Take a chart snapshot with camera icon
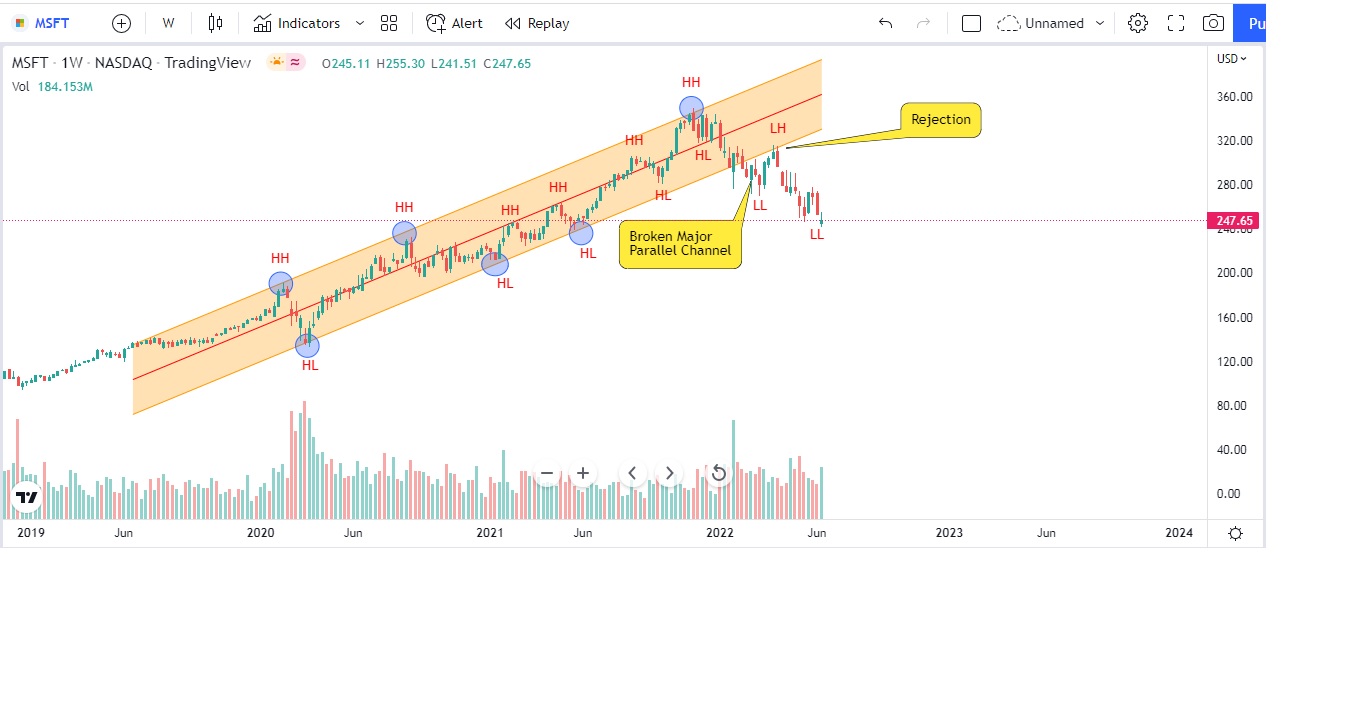The image size is (1366, 728). click(1213, 23)
